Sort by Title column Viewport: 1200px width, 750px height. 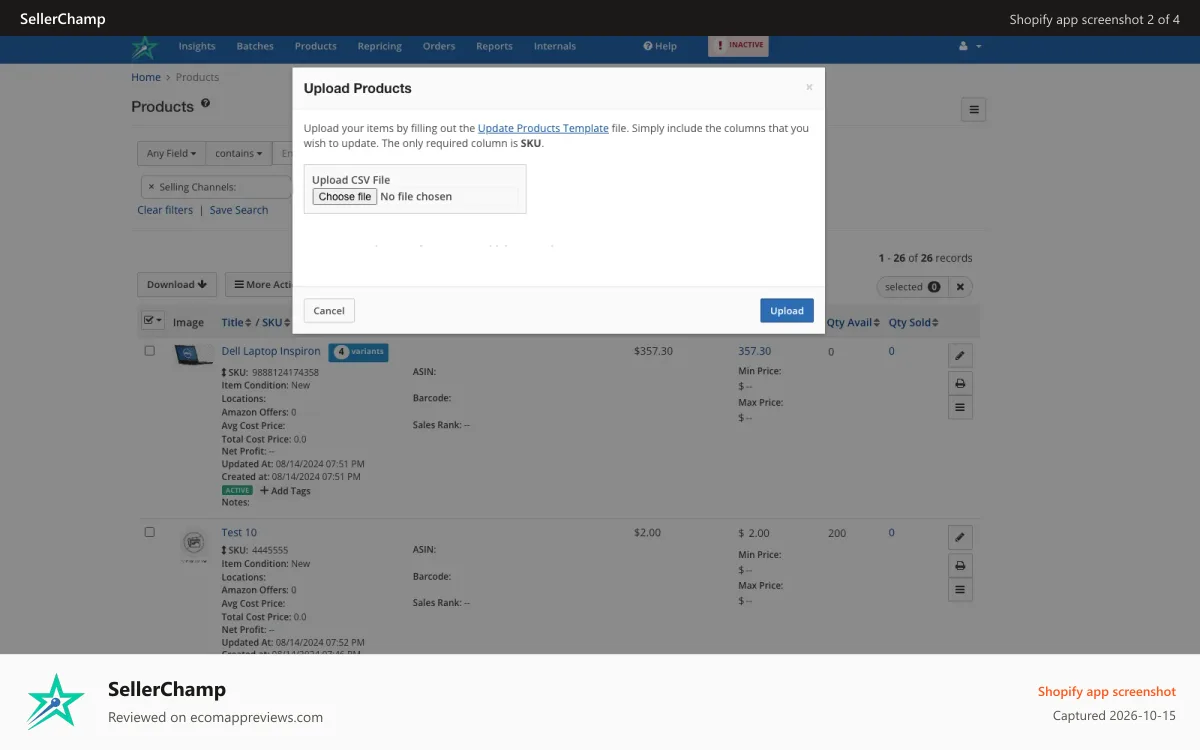(x=237, y=323)
